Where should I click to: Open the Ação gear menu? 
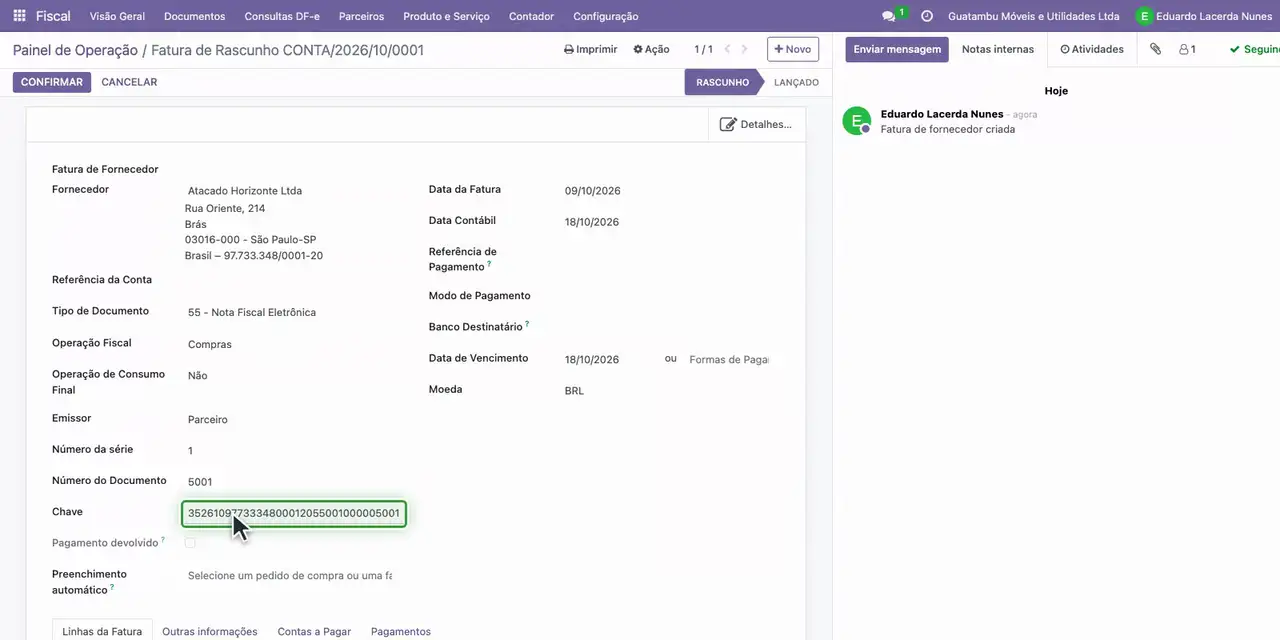coord(651,49)
